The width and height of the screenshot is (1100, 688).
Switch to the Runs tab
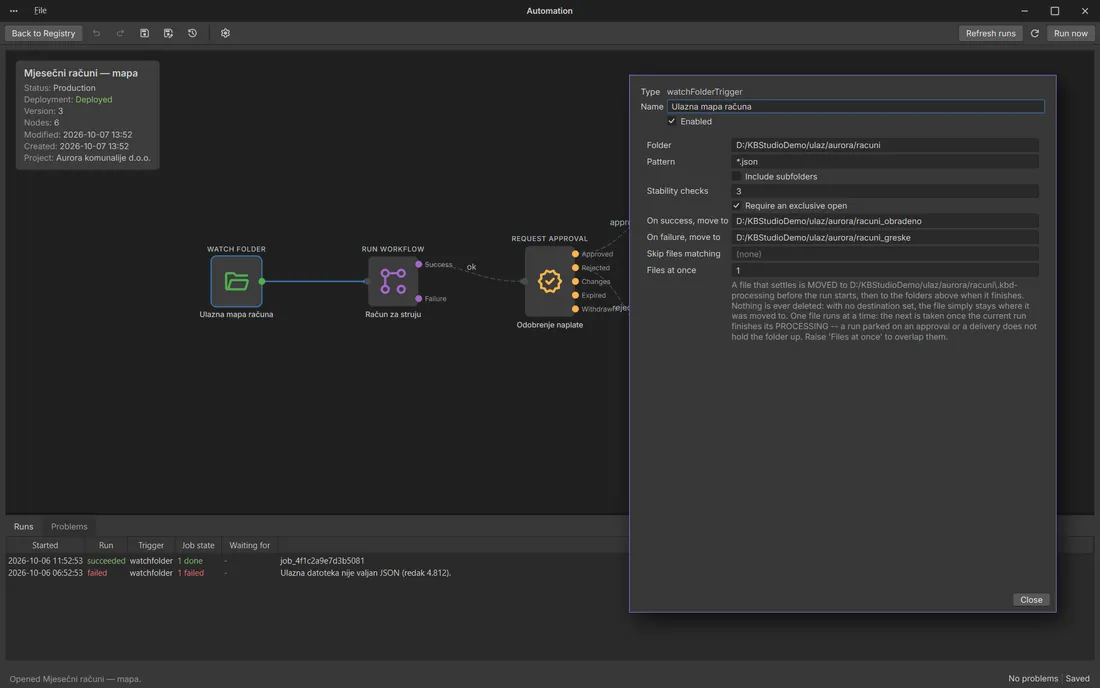click(x=23, y=527)
